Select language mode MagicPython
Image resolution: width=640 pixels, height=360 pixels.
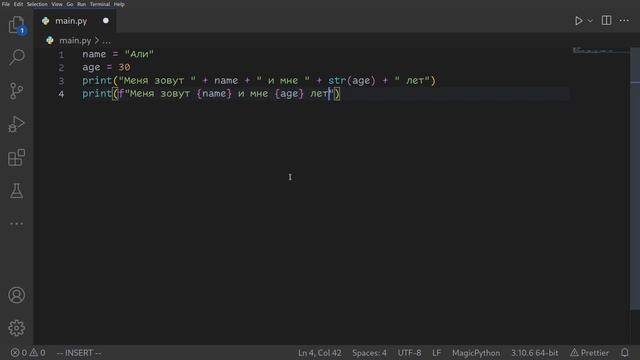pos(476,353)
